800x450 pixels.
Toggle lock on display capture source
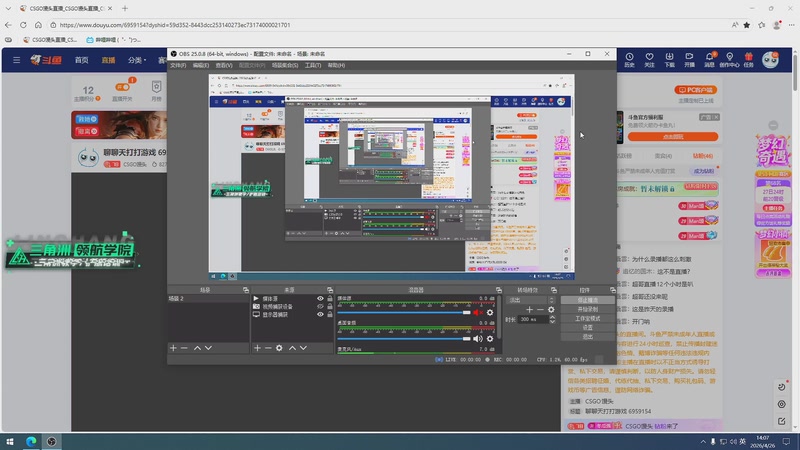tap(330, 315)
